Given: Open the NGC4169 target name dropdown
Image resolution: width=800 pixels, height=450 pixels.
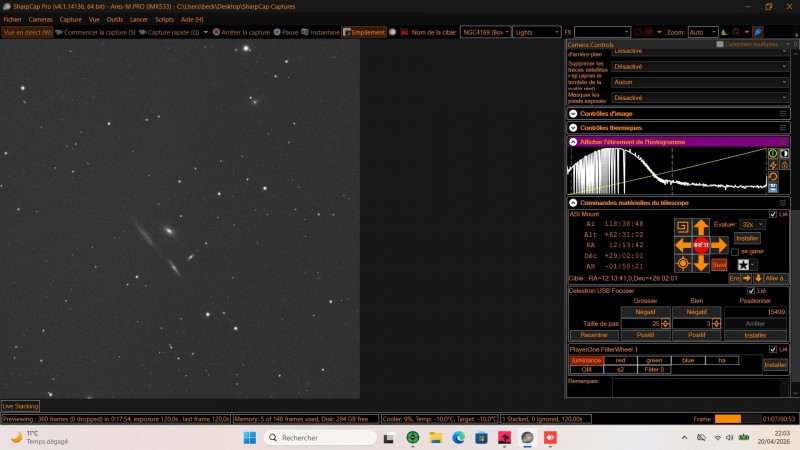Looking at the screenshot, I should (485, 32).
